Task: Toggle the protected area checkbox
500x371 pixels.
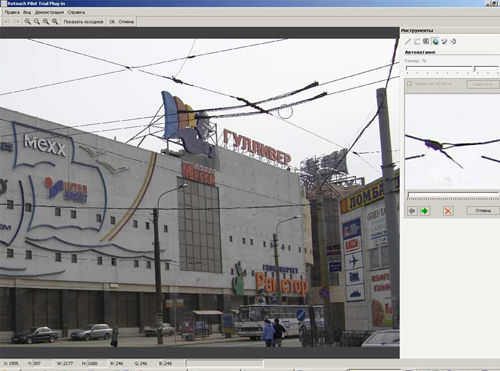Action: (x=409, y=84)
